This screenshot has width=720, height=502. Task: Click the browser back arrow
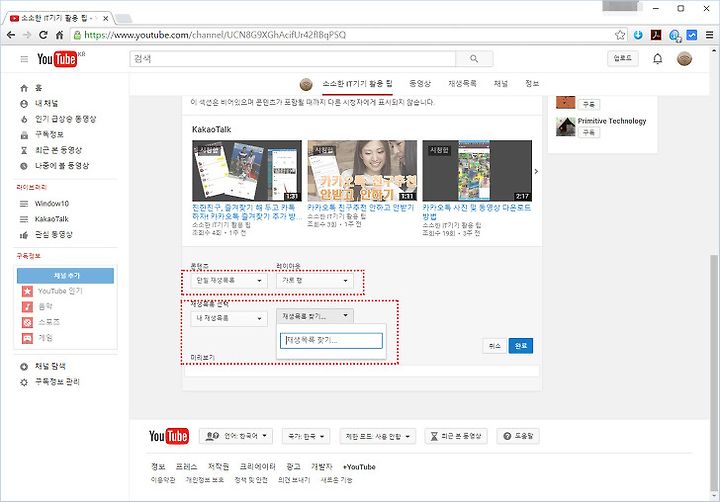pos(11,35)
